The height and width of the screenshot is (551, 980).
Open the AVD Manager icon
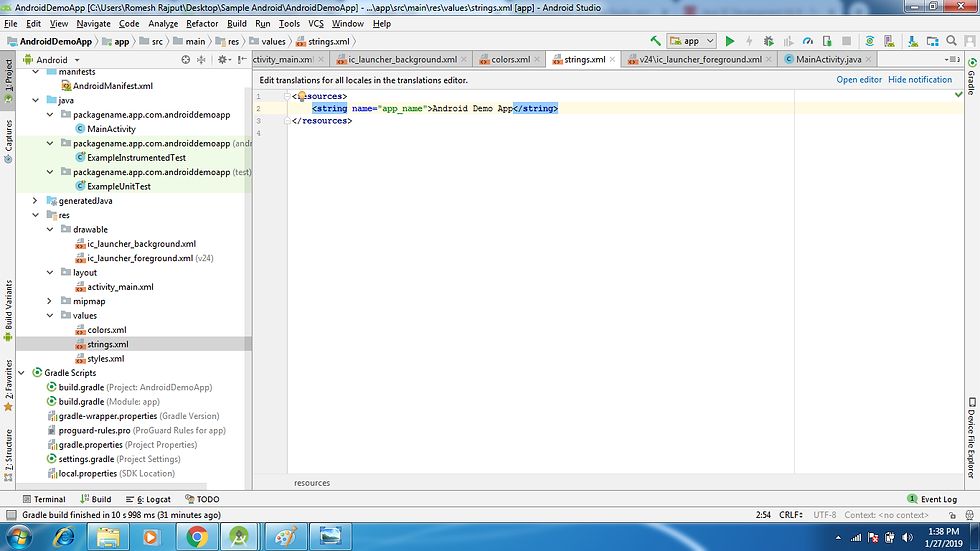889,41
